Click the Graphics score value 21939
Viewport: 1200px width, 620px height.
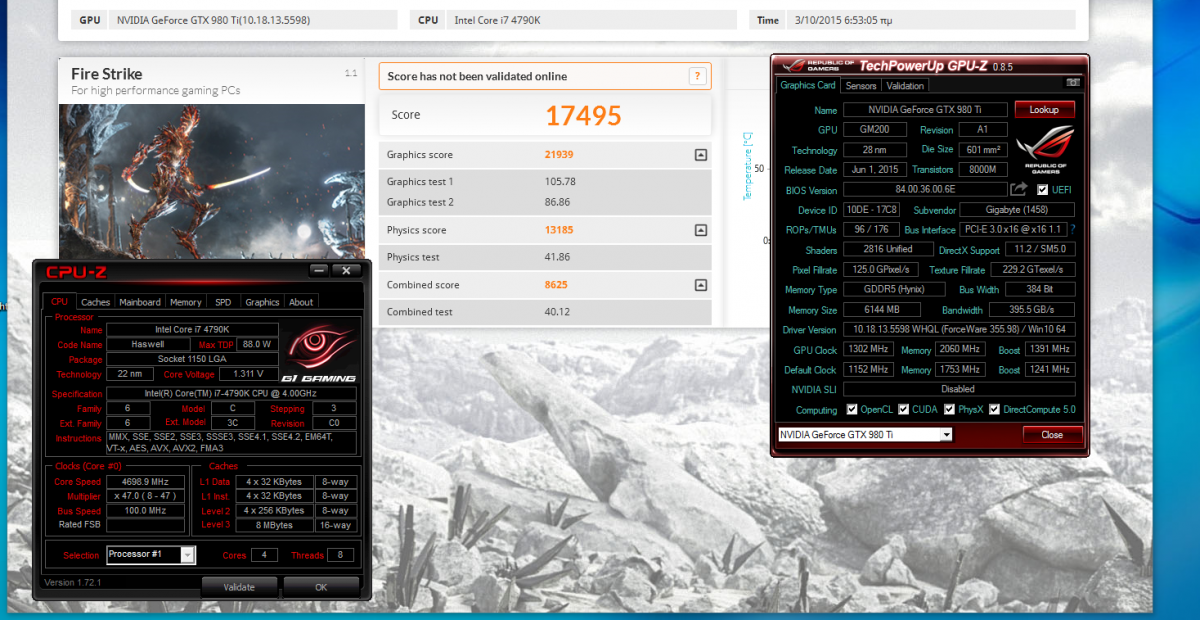(x=559, y=155)
